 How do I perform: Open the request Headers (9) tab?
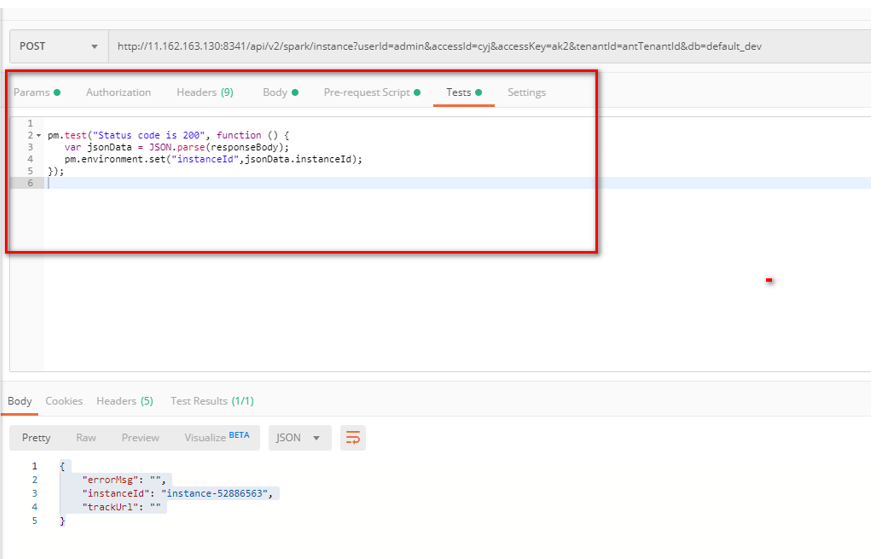[x=205, y=92]
